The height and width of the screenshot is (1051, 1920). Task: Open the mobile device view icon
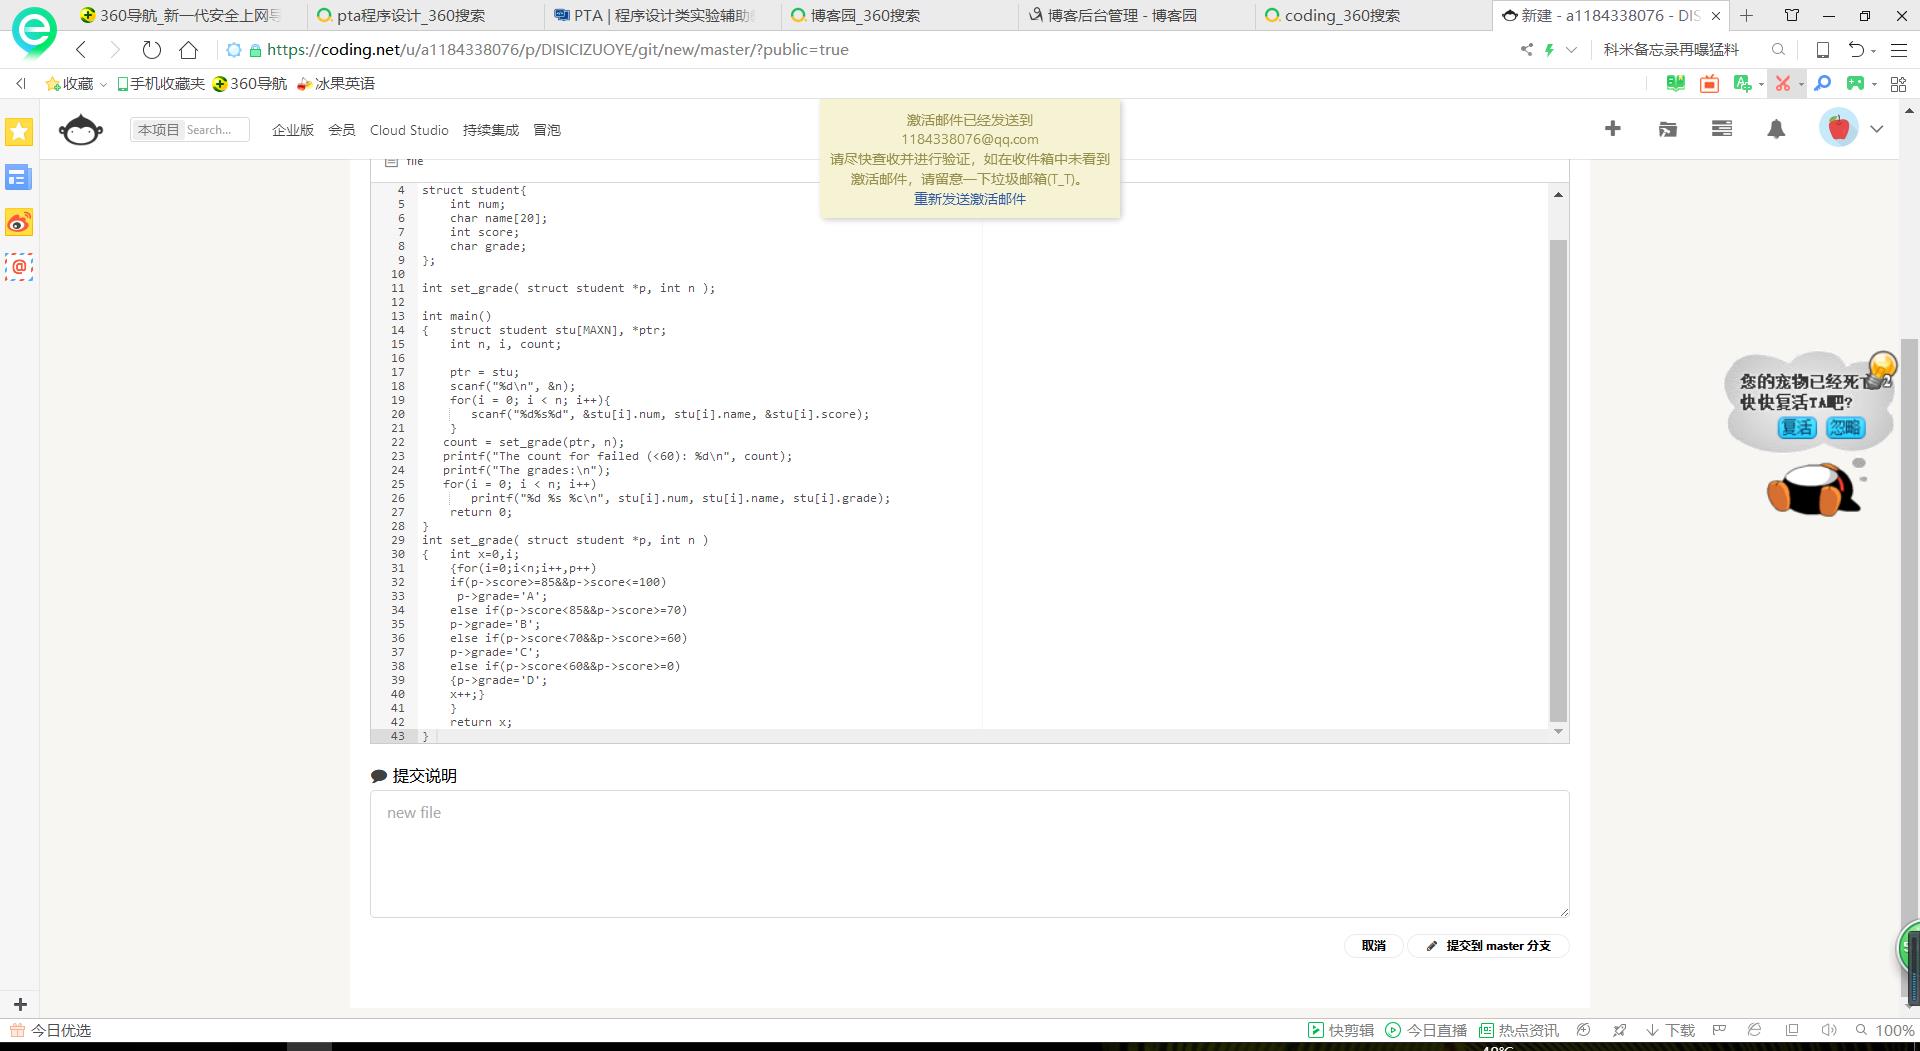click(1823, 50)
